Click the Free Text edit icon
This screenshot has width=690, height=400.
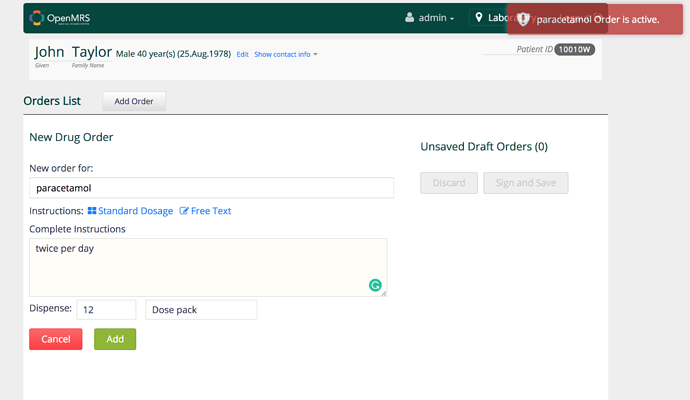(184, 211)
